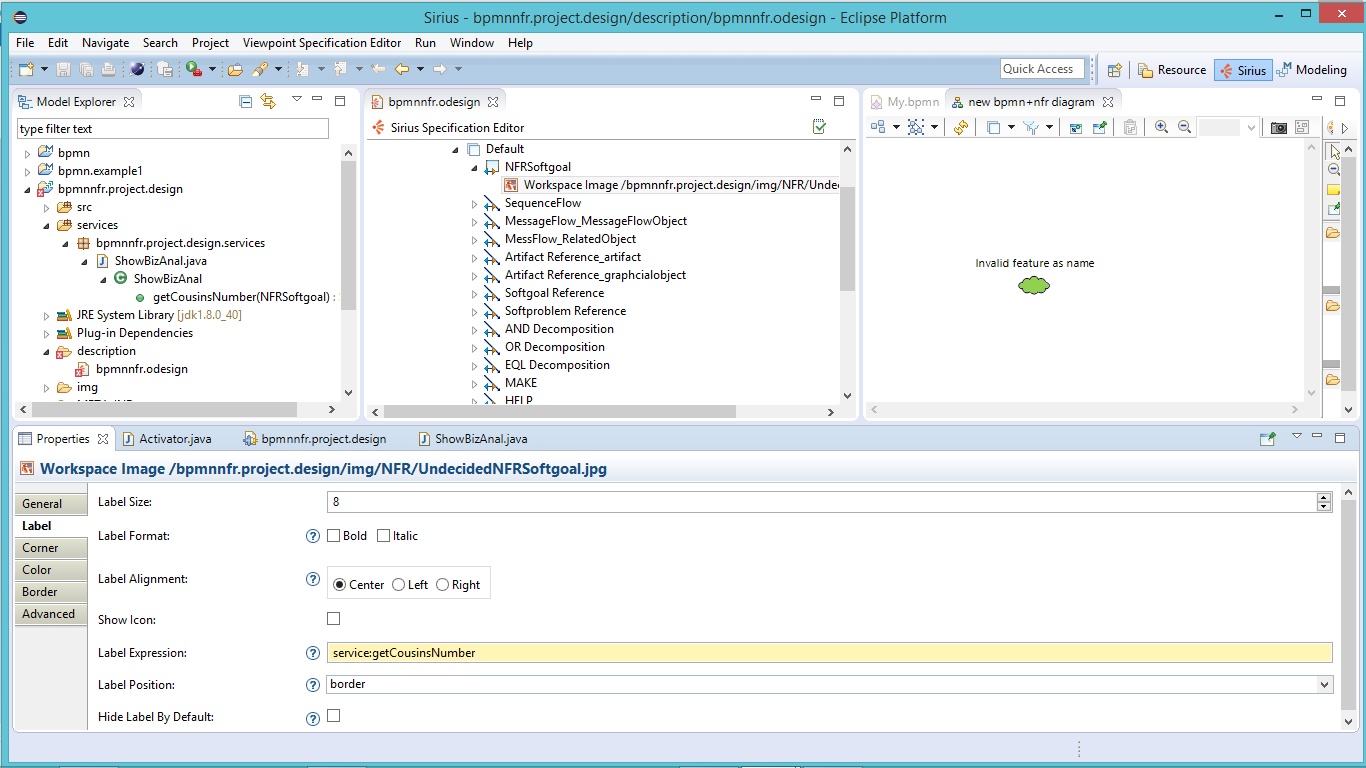Click the Layers icon in diagram toolbar
Screen dimensions: 1366x768
click(x=993, y=127)
